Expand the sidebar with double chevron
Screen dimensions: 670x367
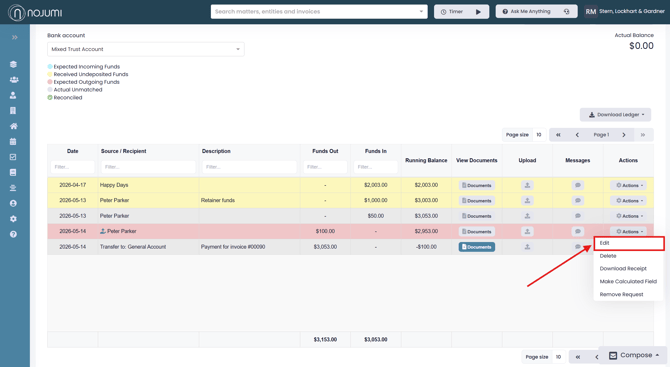15,38
